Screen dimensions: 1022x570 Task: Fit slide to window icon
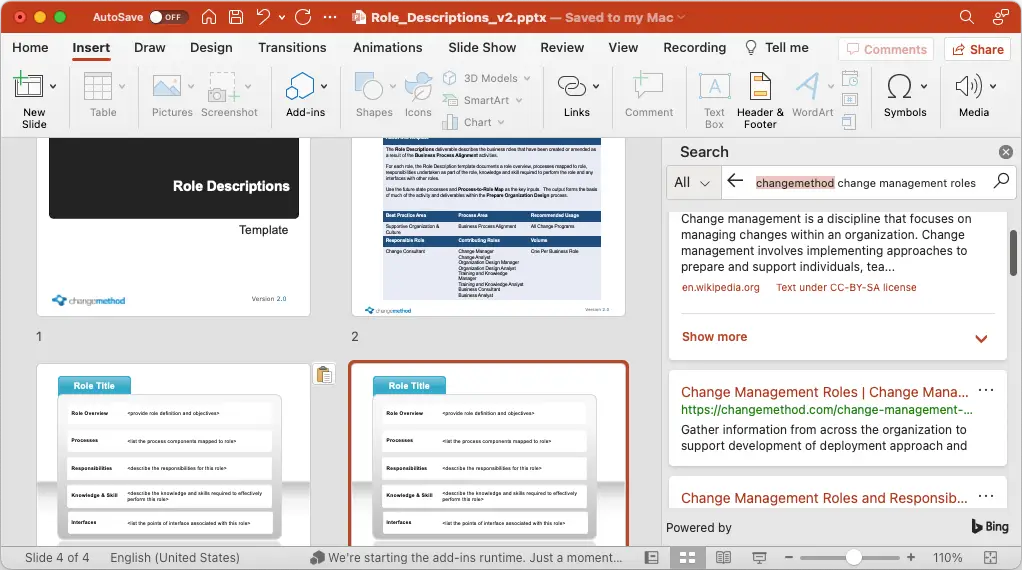click(x=990, y=558)
